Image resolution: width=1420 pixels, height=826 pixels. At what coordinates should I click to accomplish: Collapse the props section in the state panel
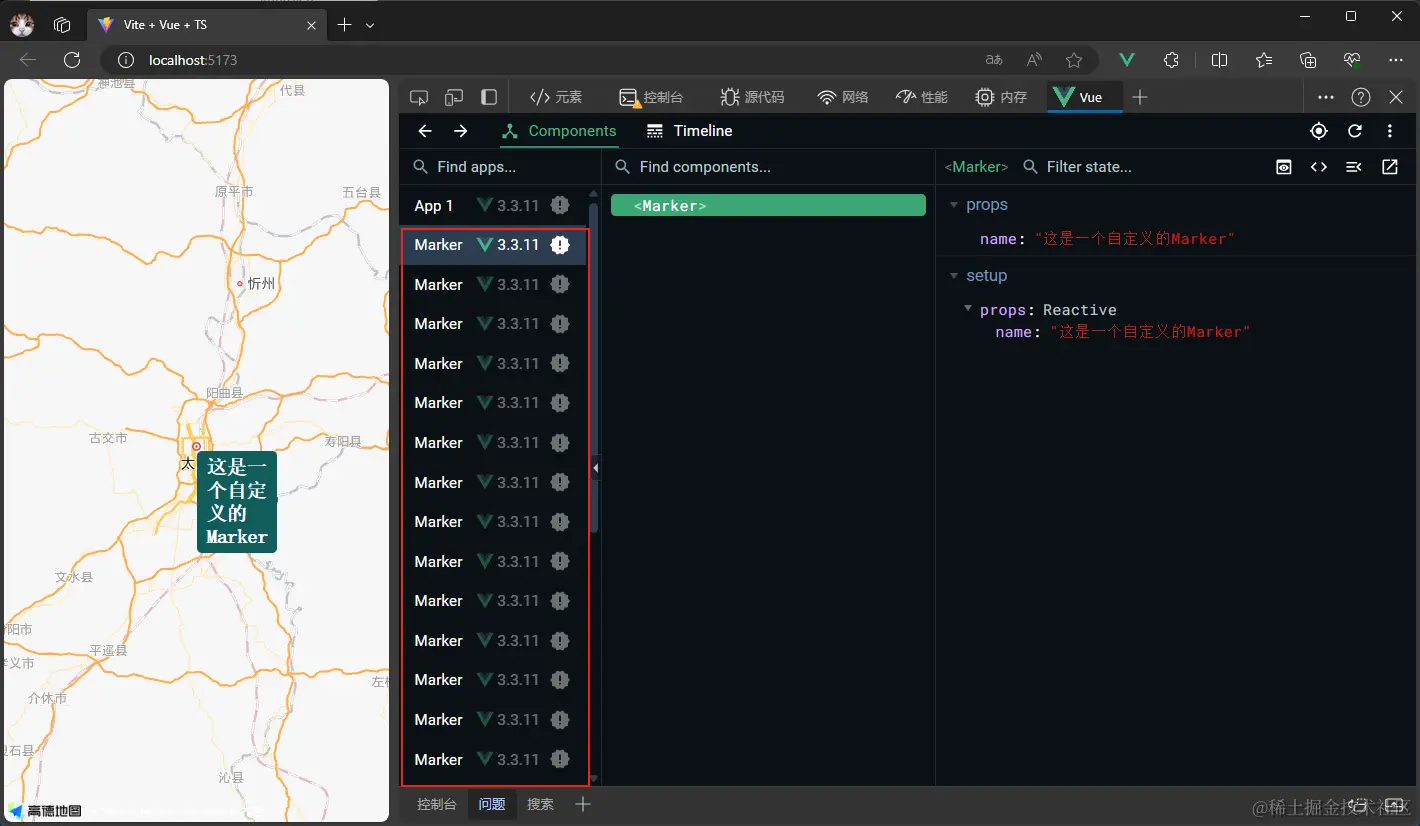tap(953, 204)
